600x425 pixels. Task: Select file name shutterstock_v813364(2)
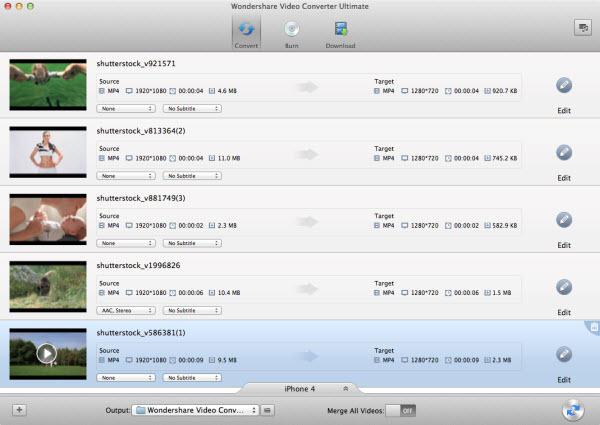[x=141, y=131]
